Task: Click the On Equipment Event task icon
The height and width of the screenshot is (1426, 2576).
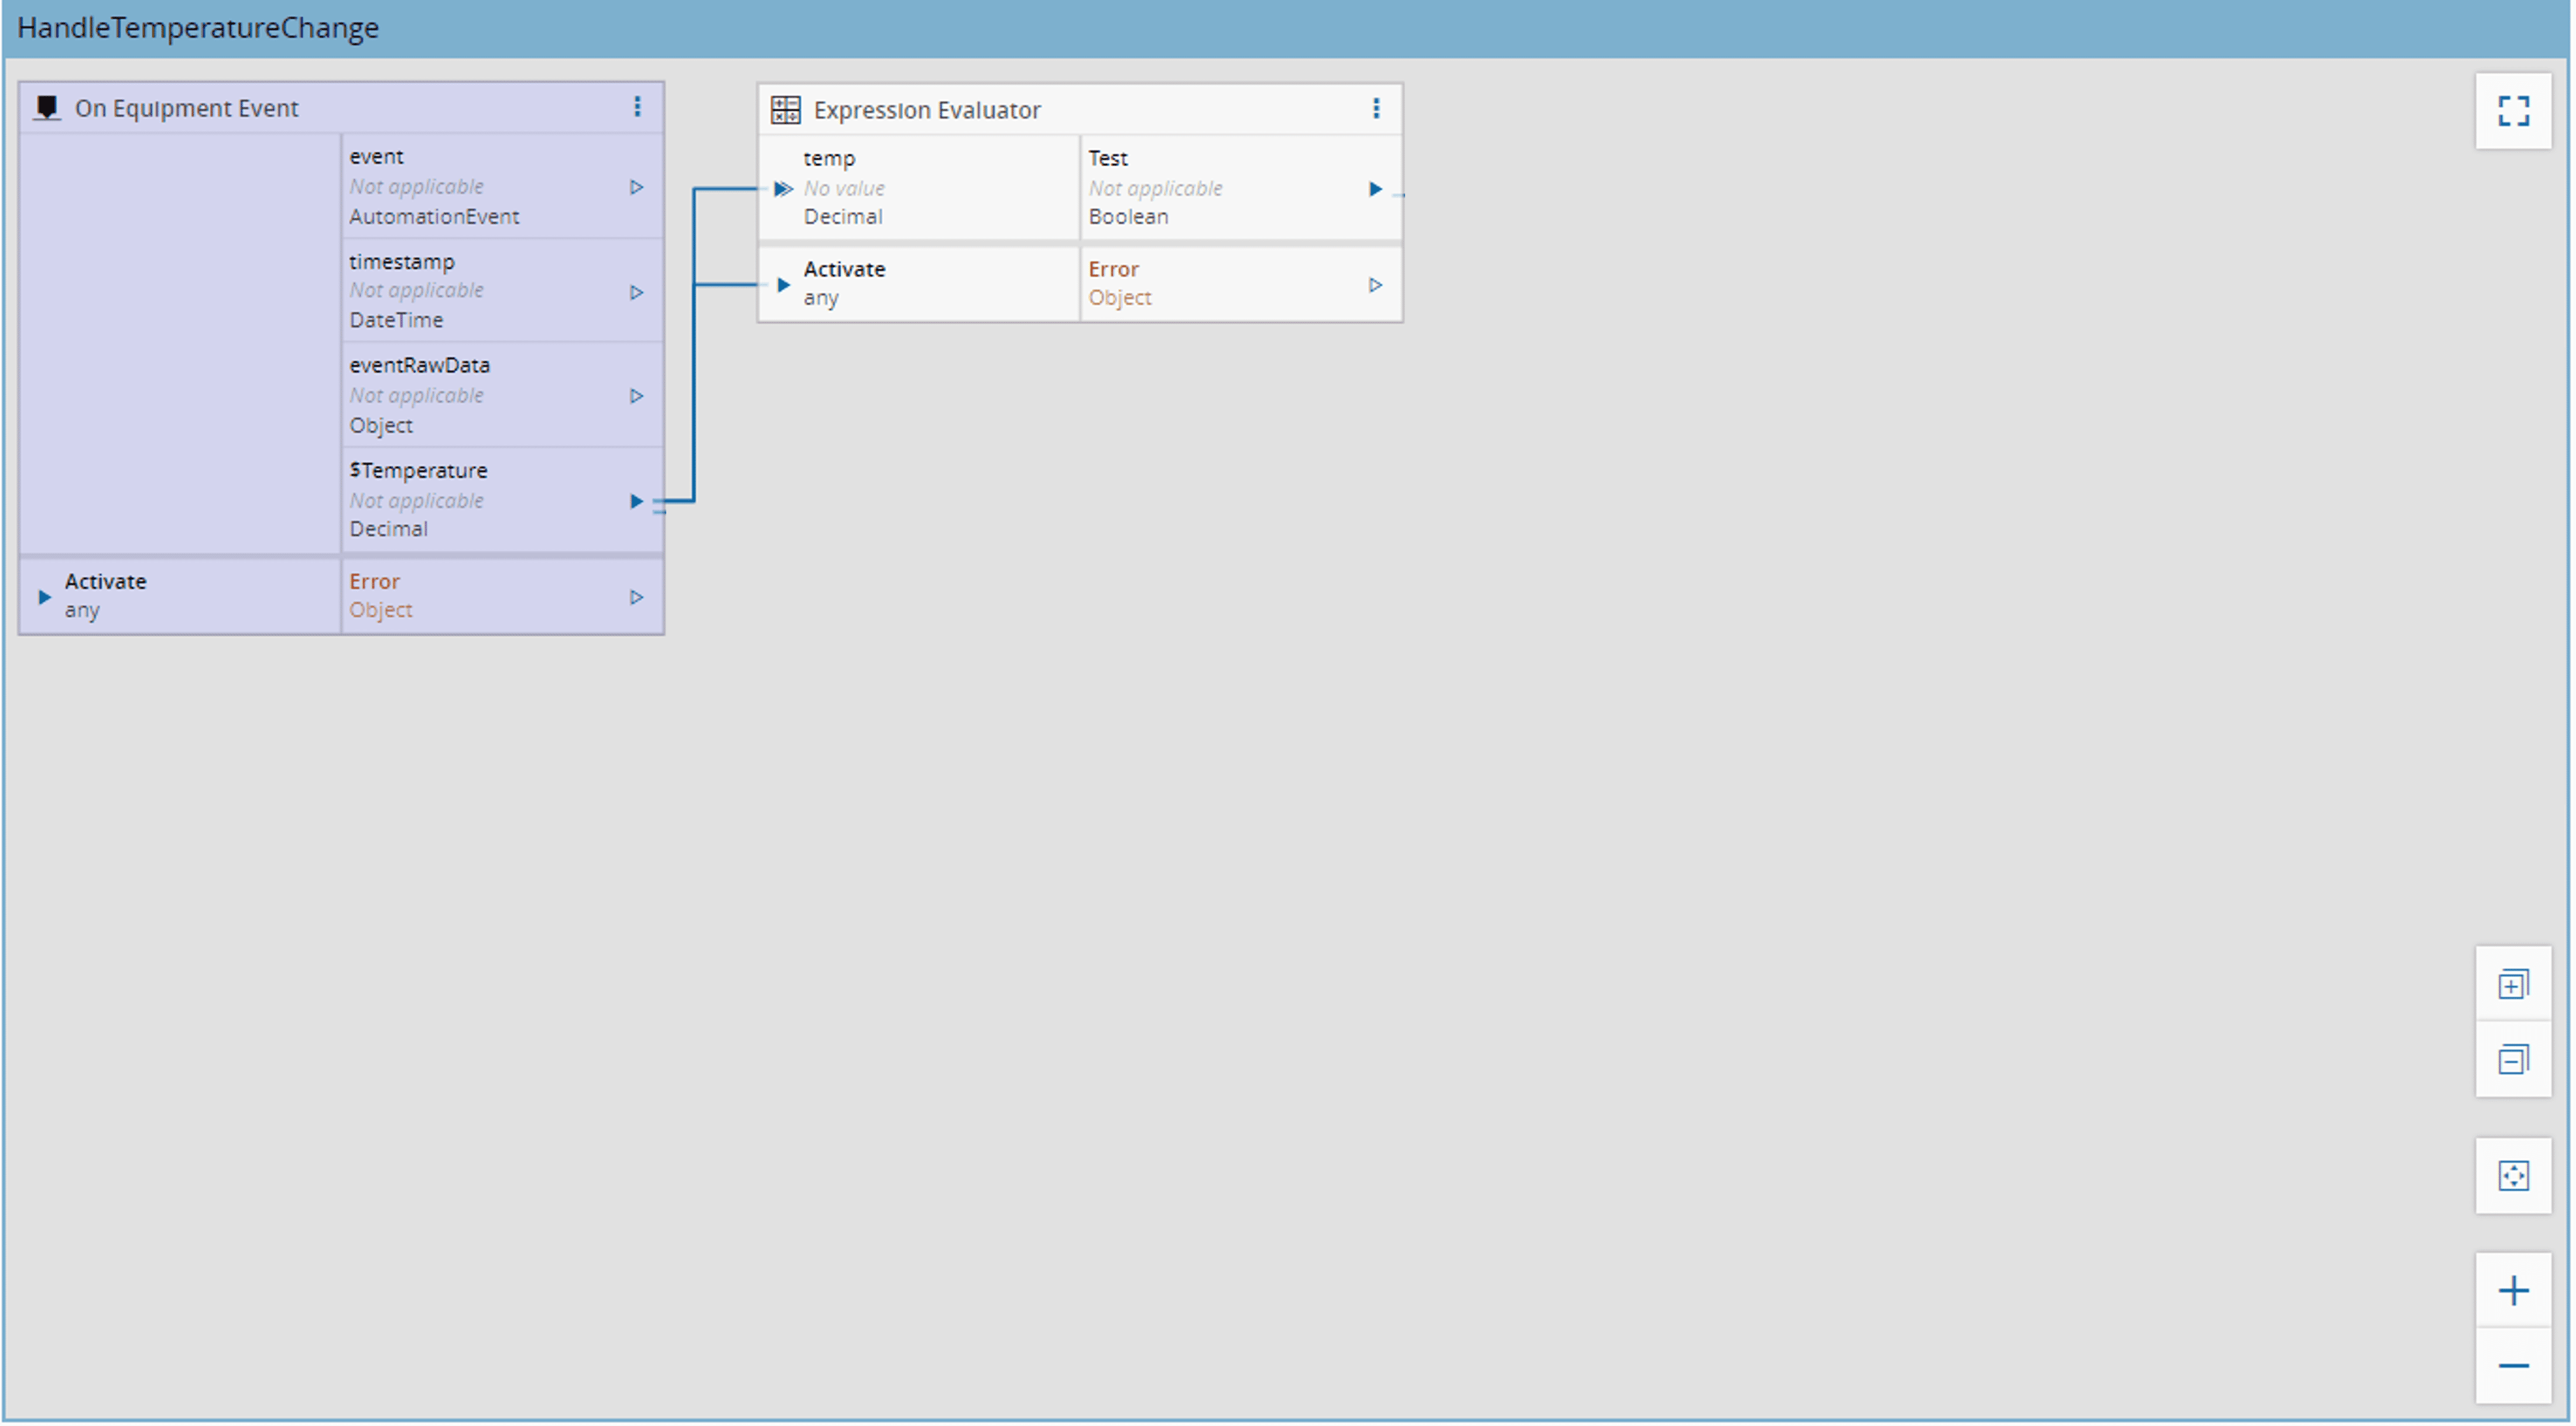Action: click(46, 107)
